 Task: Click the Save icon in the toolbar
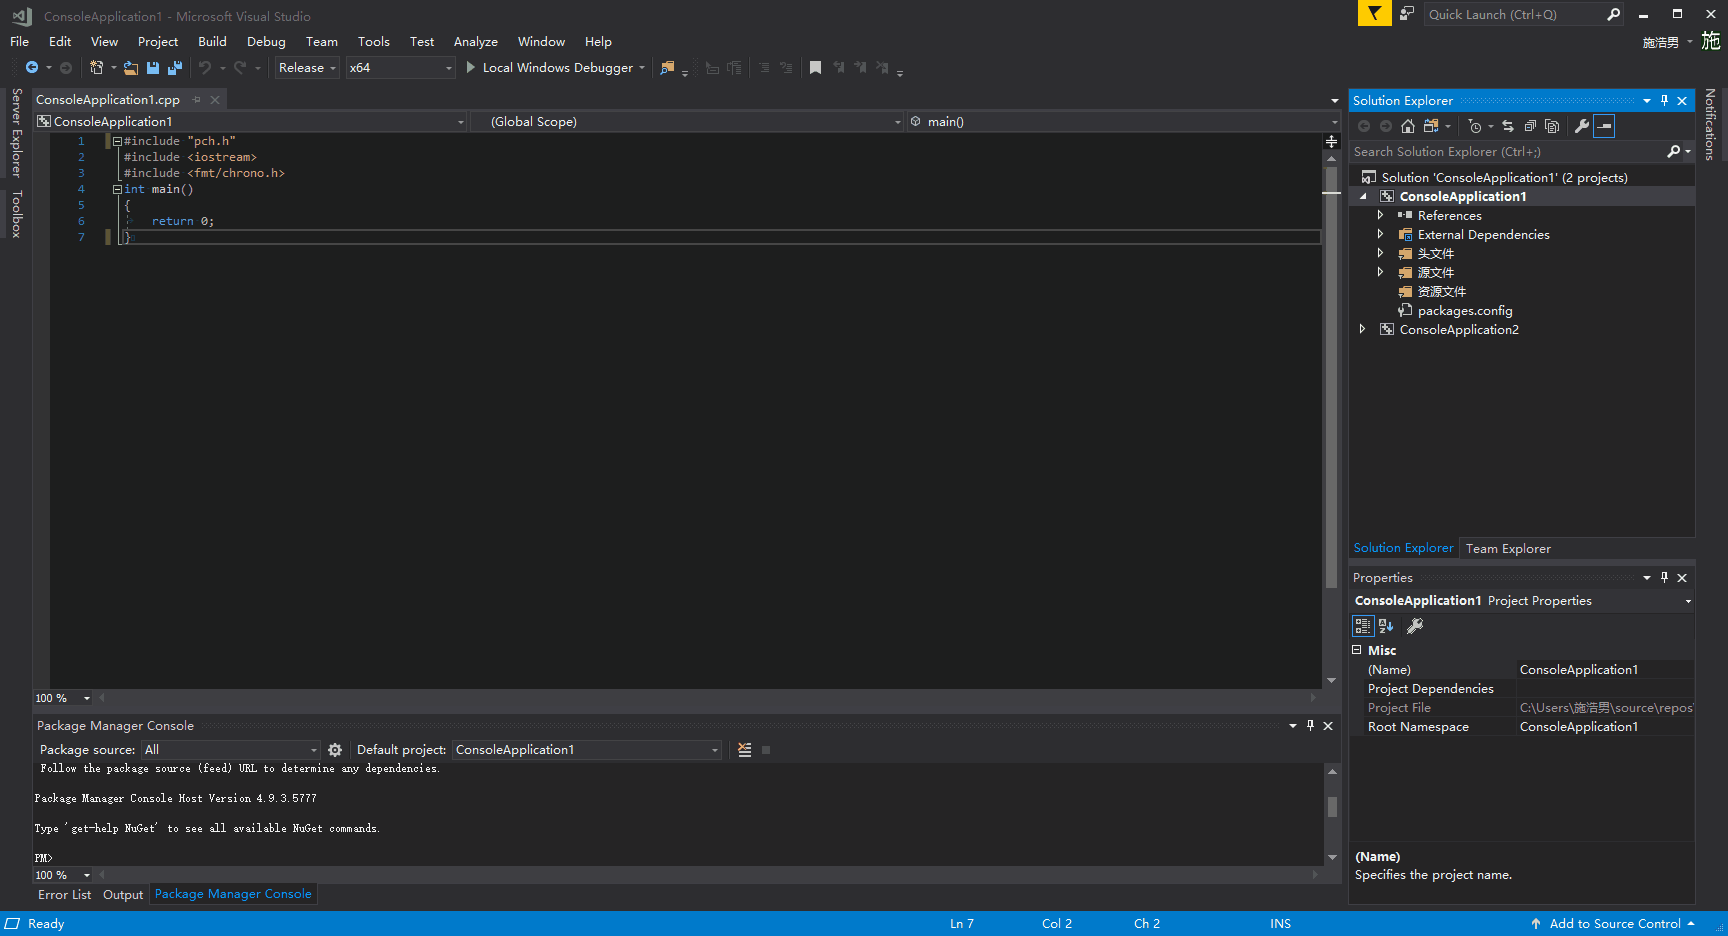click(x=152, y=67)
